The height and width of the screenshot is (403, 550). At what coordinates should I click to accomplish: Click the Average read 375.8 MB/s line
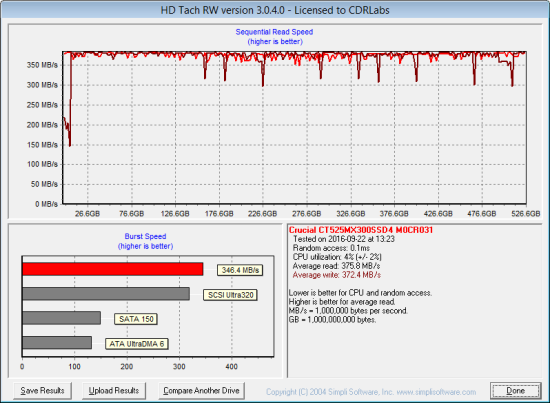click(336, 266)
